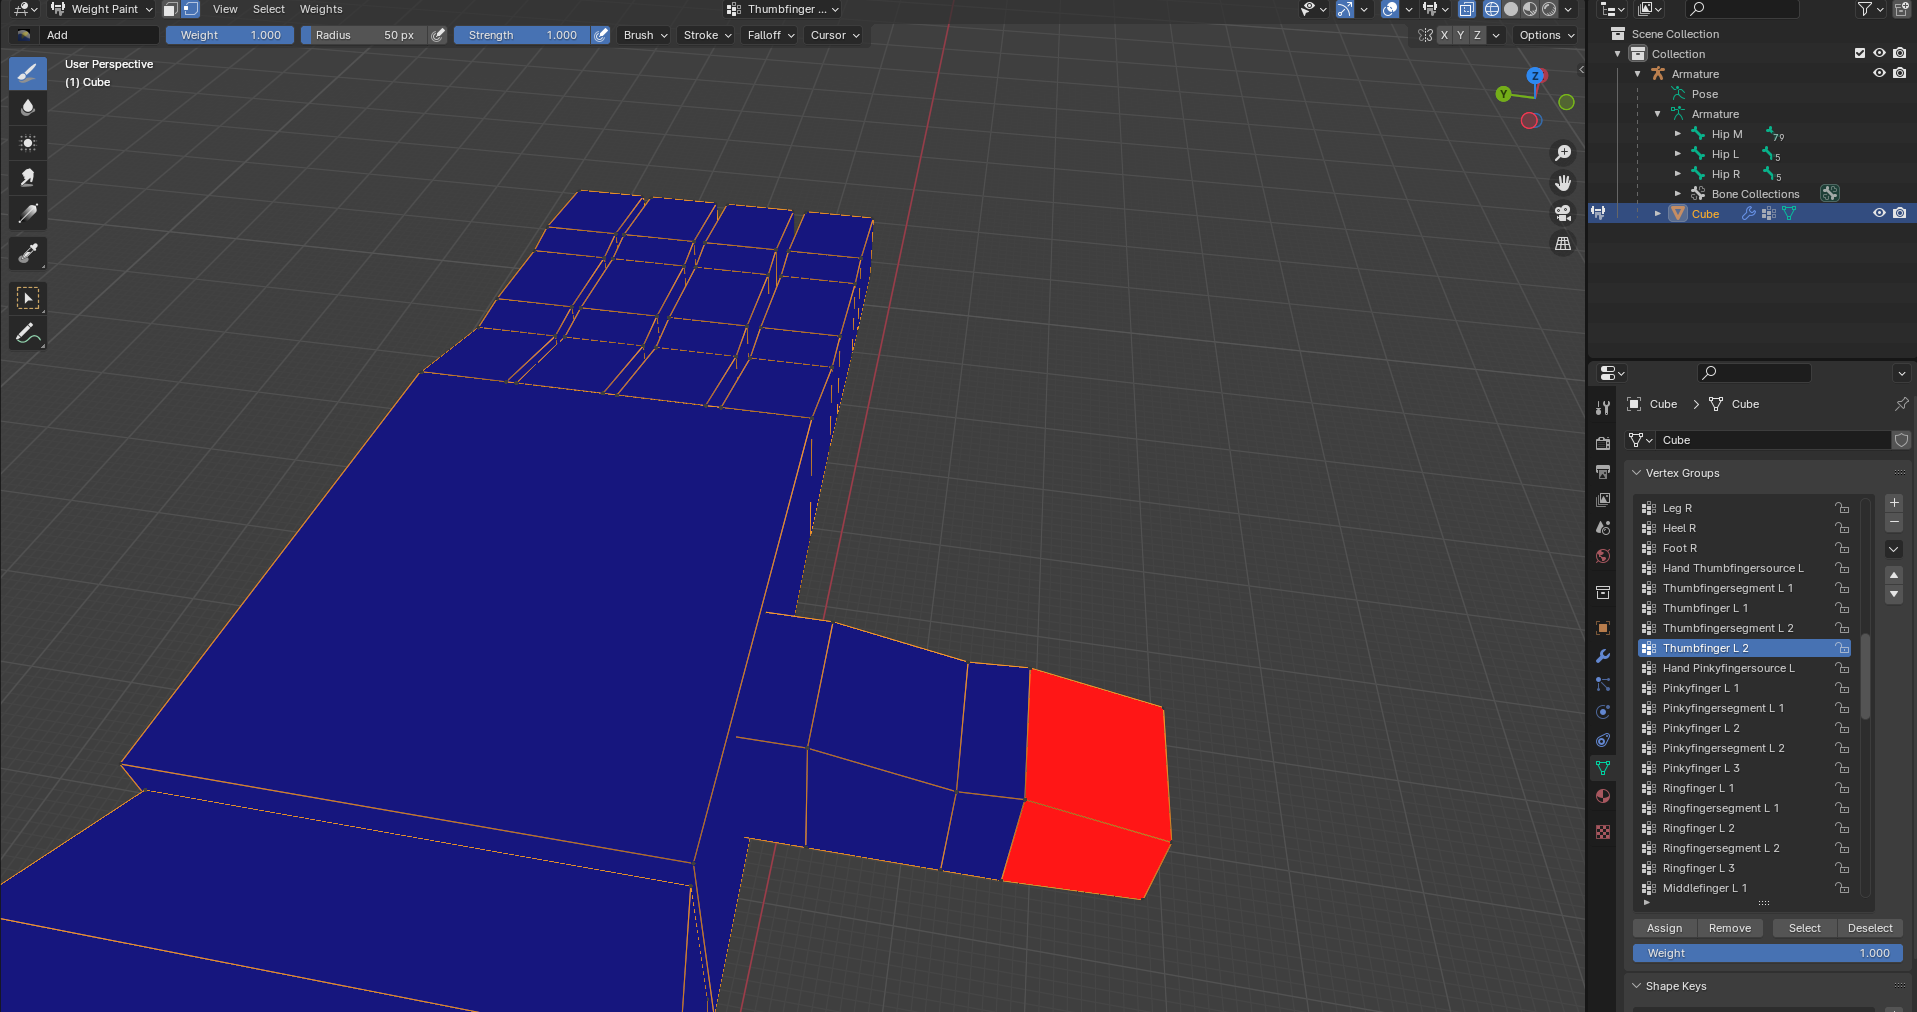Select Hand Thumbfingersource L vertex group
This screenshot has height=1012, width=1917.
(x=1745, y=568)
